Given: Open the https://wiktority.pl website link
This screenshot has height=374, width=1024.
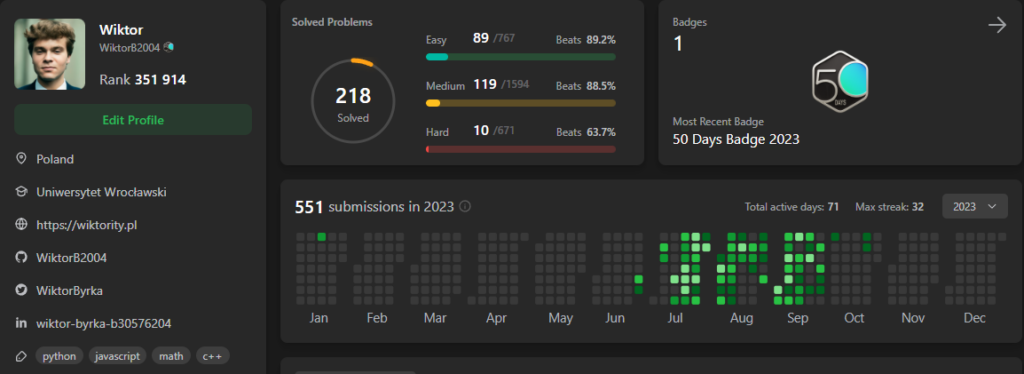Looking at the screenshot, I should [x=87, y=225].
